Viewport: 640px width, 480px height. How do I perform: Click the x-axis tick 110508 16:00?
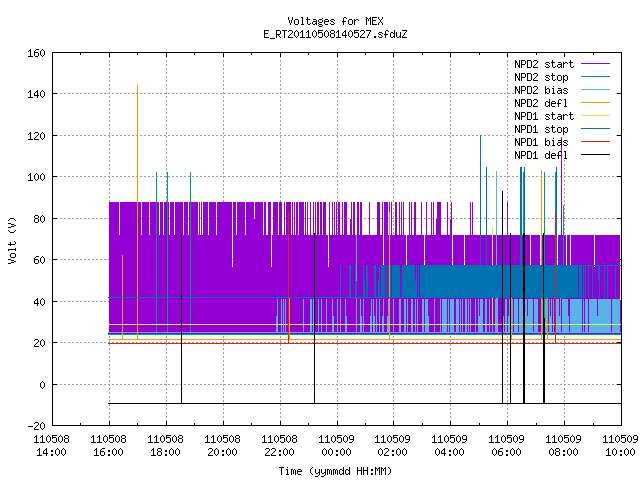pyautogui.click(x=109, y=446)
